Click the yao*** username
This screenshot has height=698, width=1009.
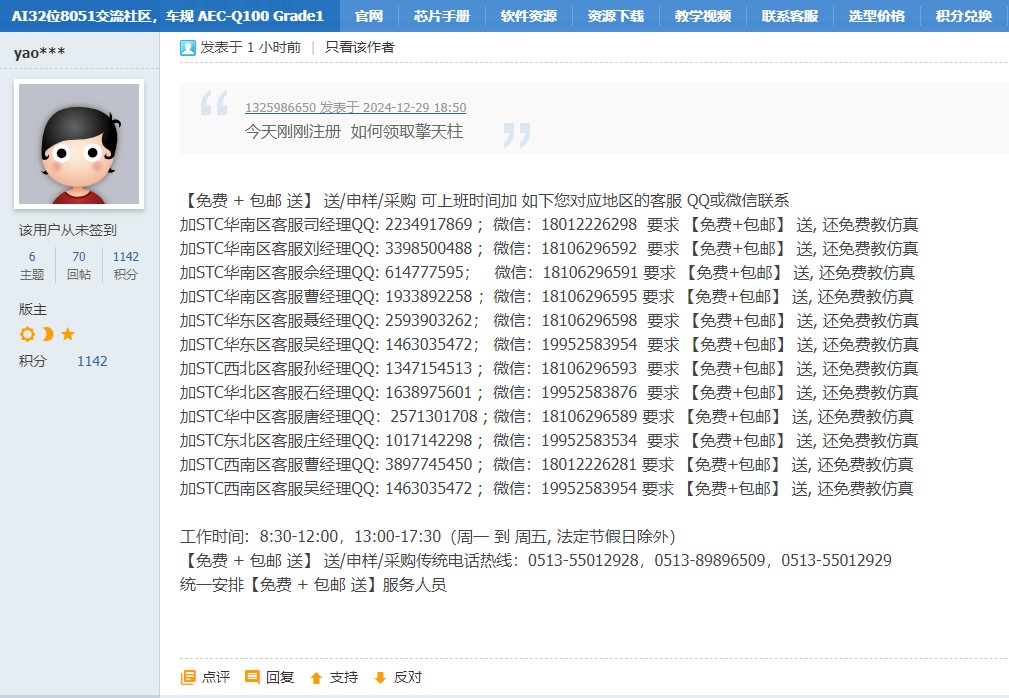40,53
